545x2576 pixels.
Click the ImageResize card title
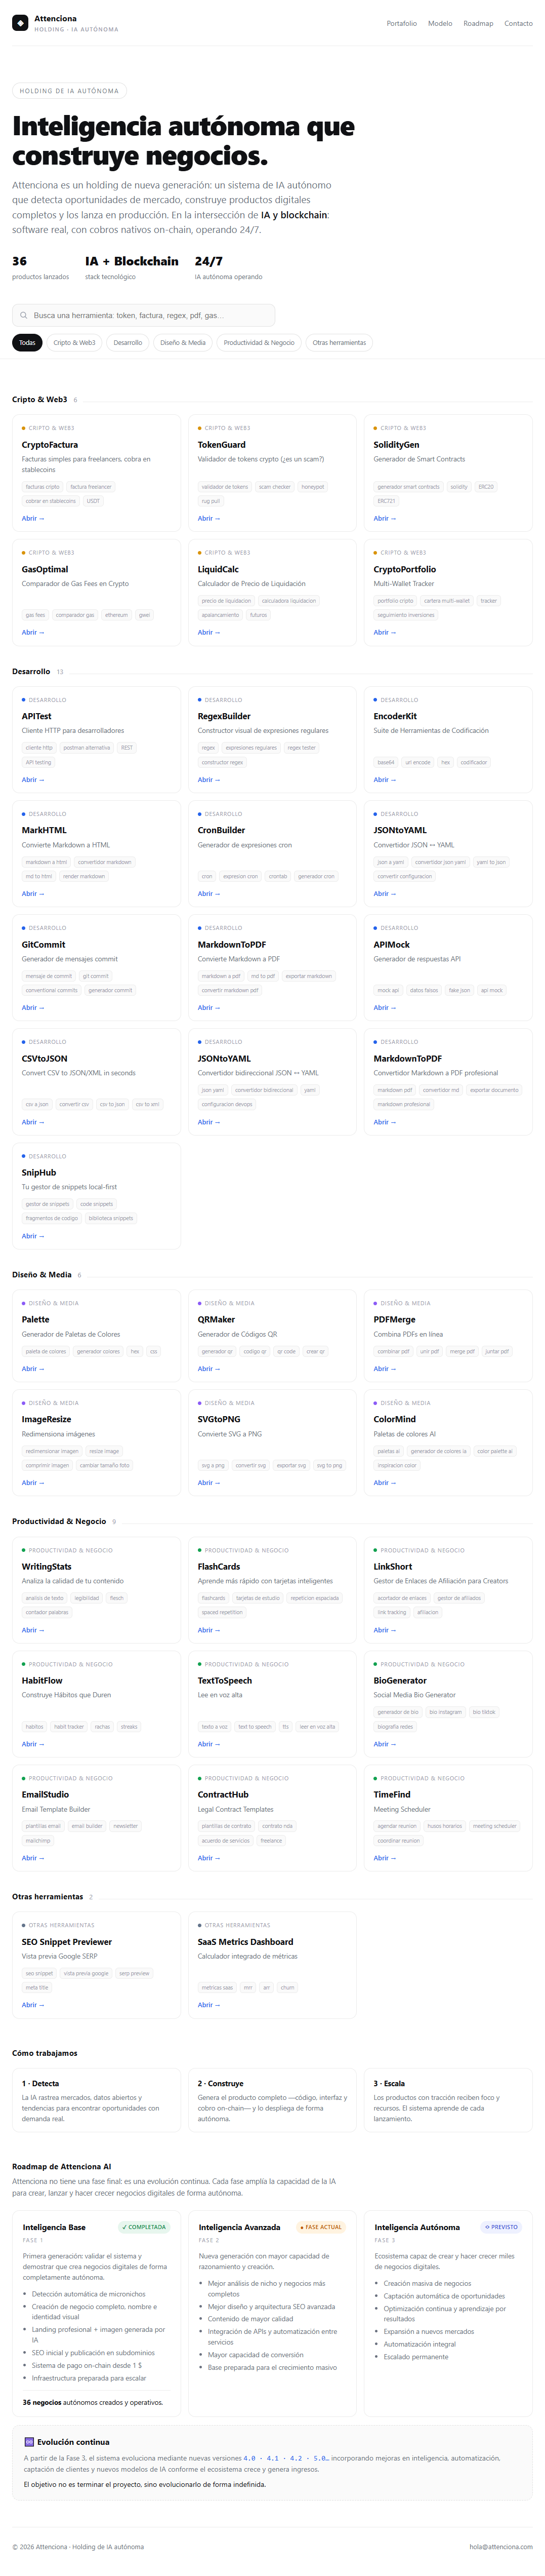[x=46, y=1419]
